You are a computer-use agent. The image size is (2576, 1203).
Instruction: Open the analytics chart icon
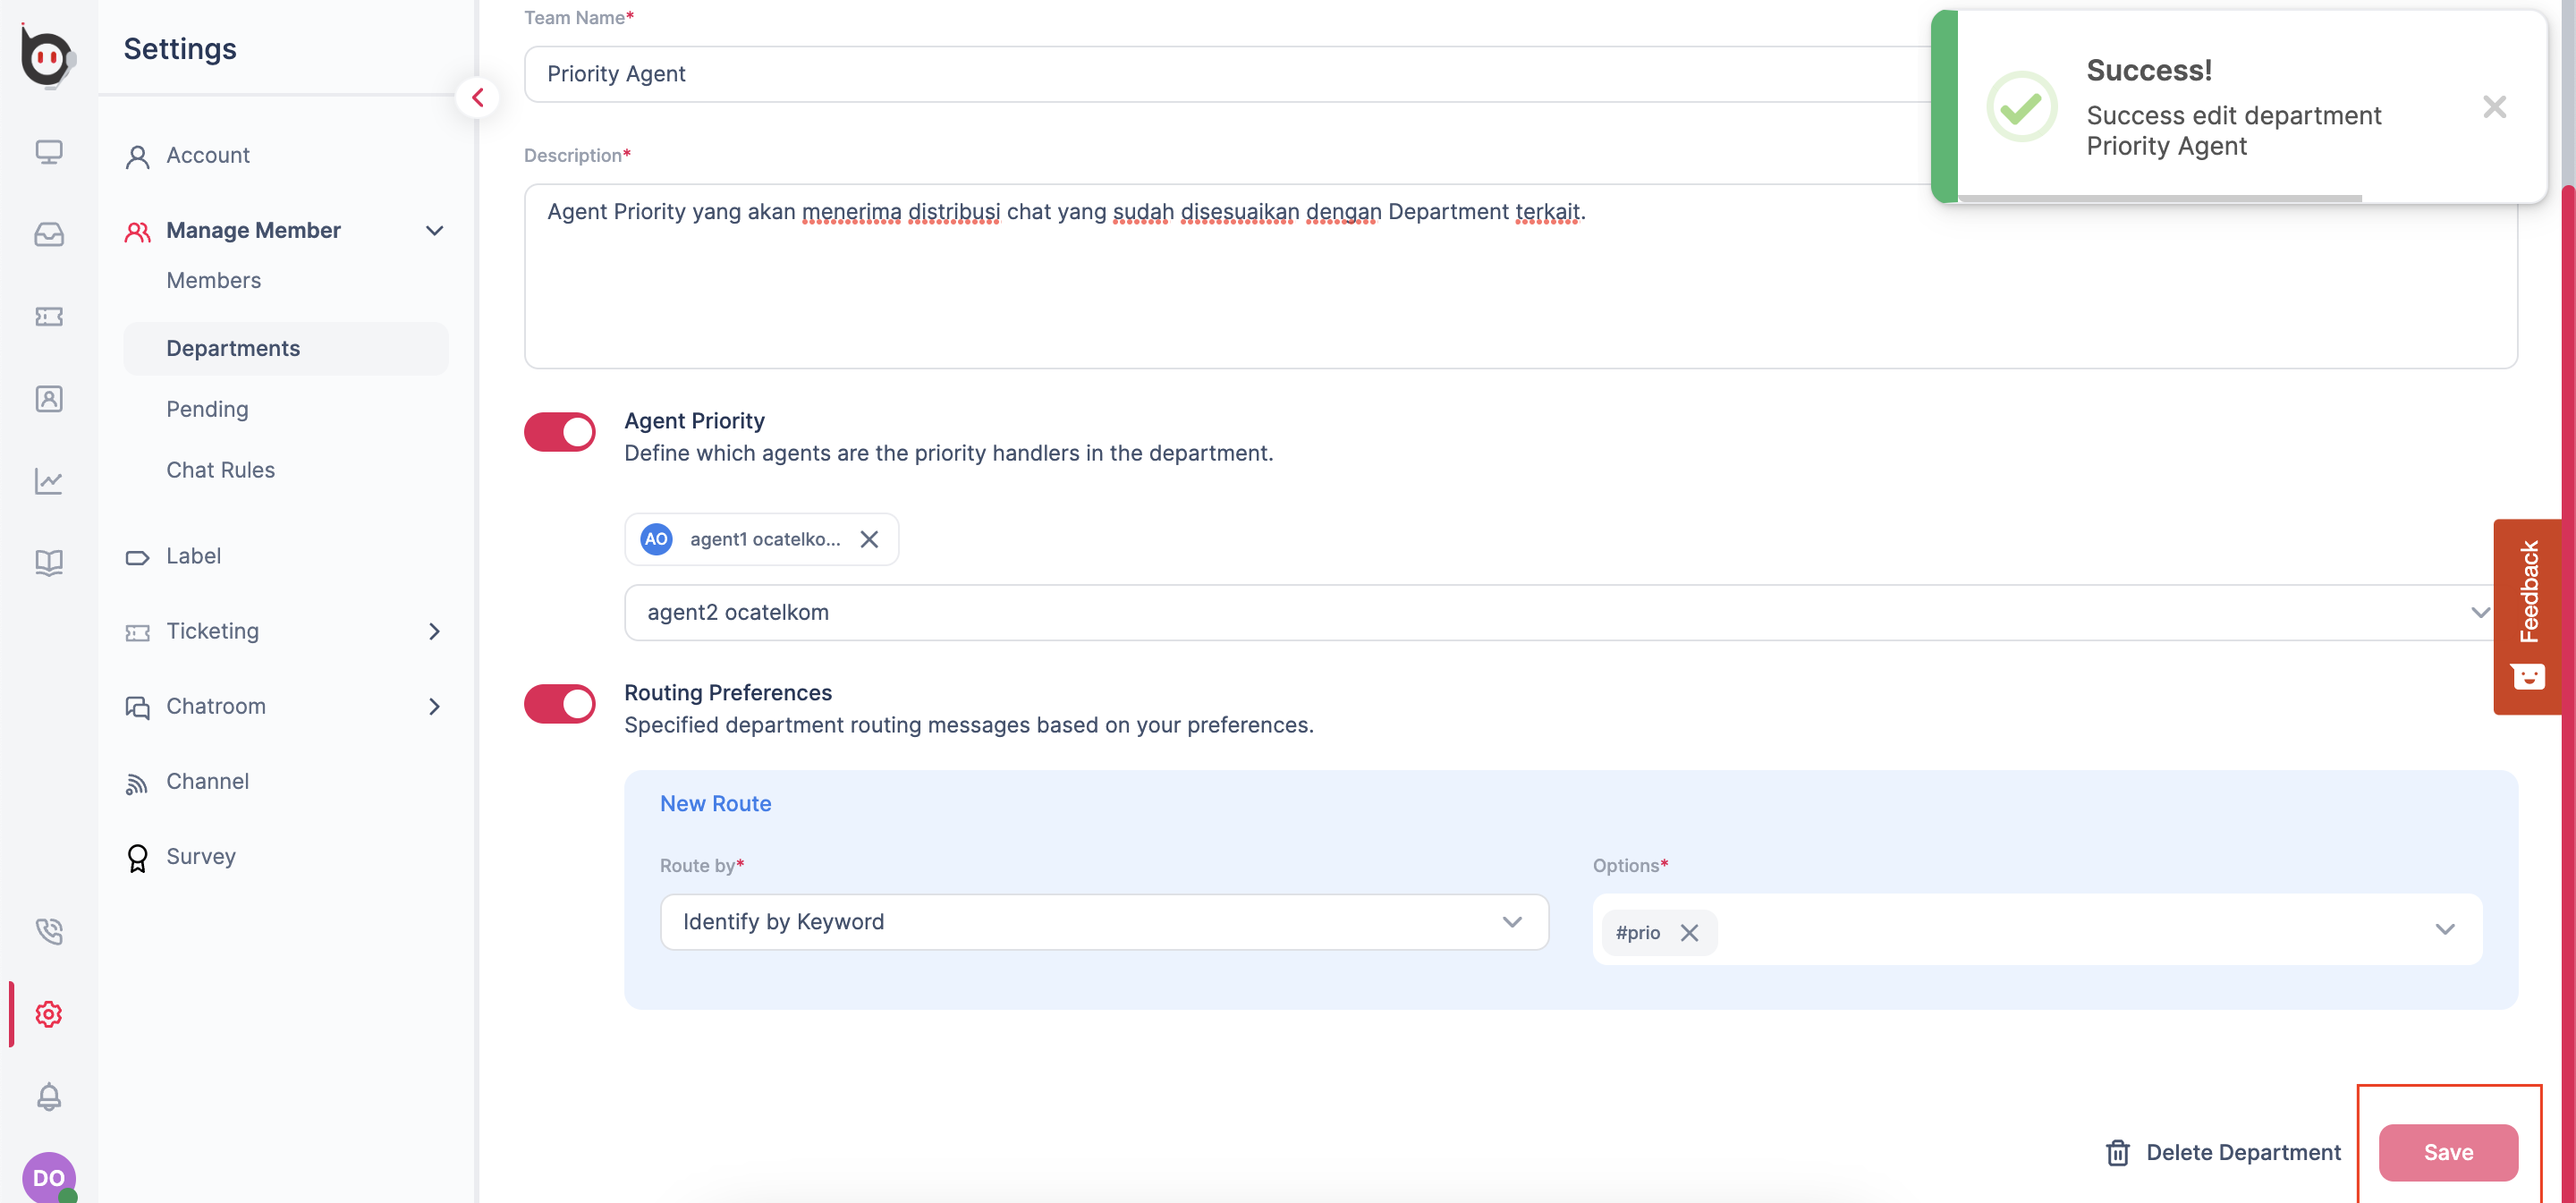(48, 481)
